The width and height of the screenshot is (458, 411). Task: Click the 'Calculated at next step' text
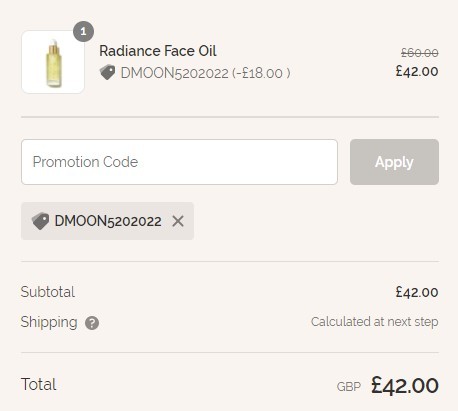pos(375,322)
